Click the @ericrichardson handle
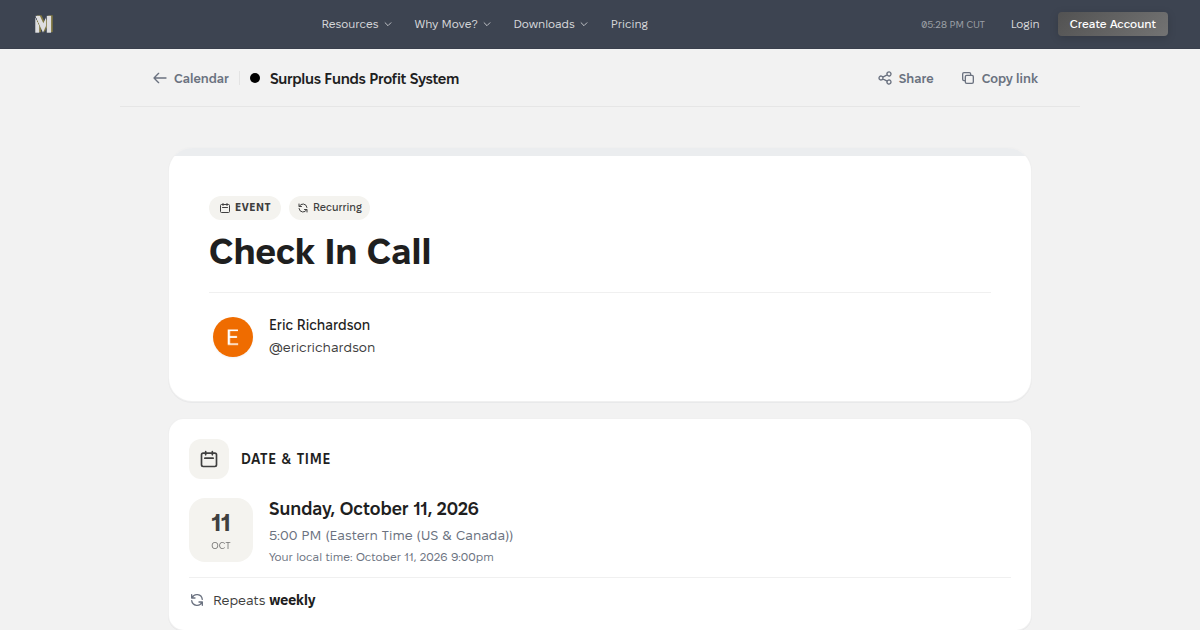1200x630 pixels. pos(322,348)
